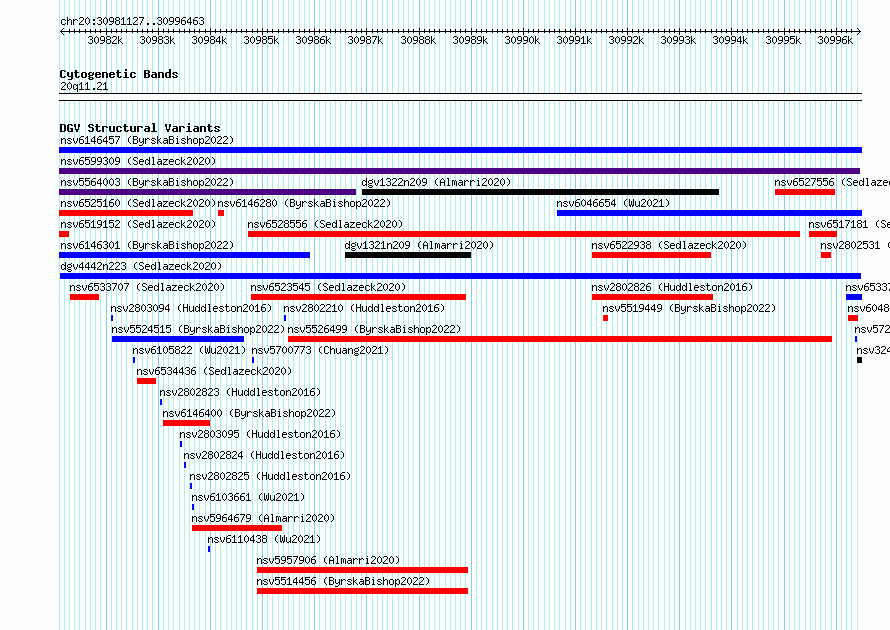
Task: Click nsv5700773 (Chuang2021) label
Action: pyautogui.click(x=320, y=350)
